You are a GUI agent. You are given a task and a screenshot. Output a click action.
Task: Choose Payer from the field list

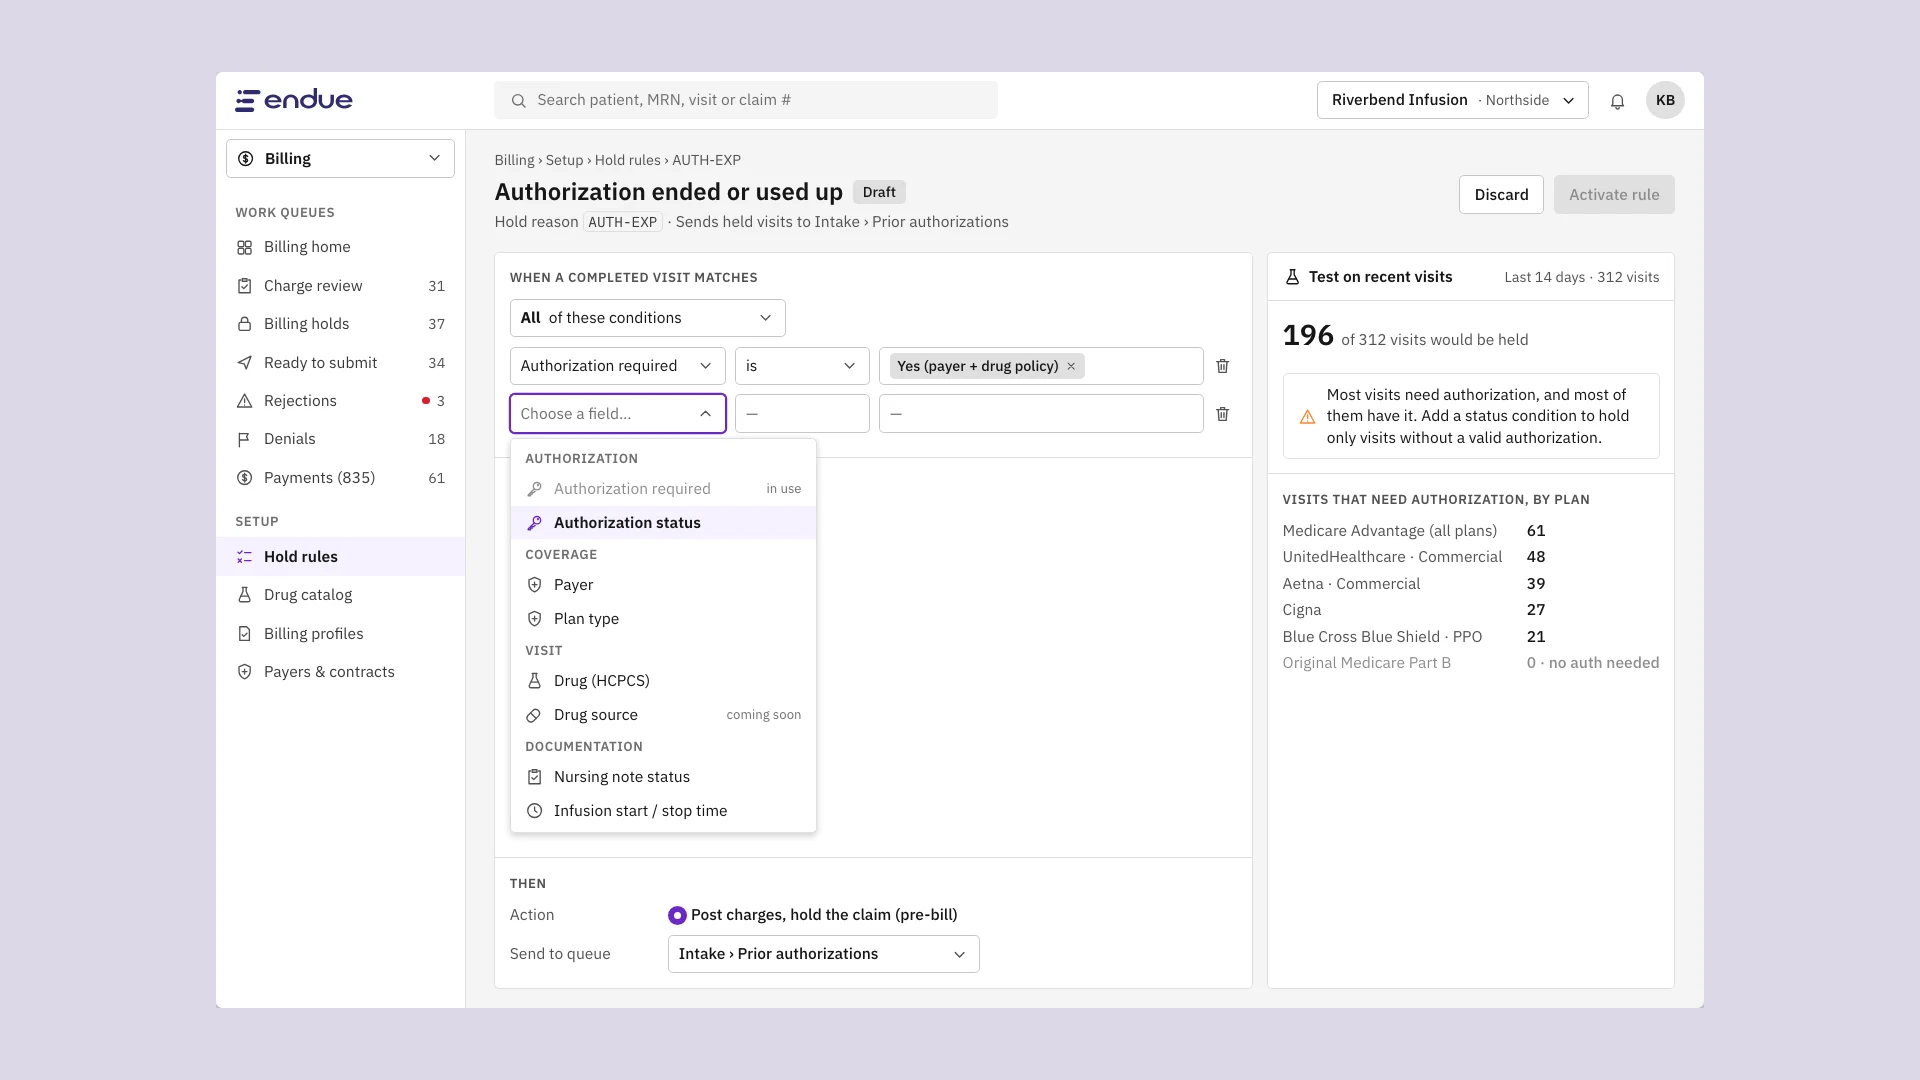[663, 585]
